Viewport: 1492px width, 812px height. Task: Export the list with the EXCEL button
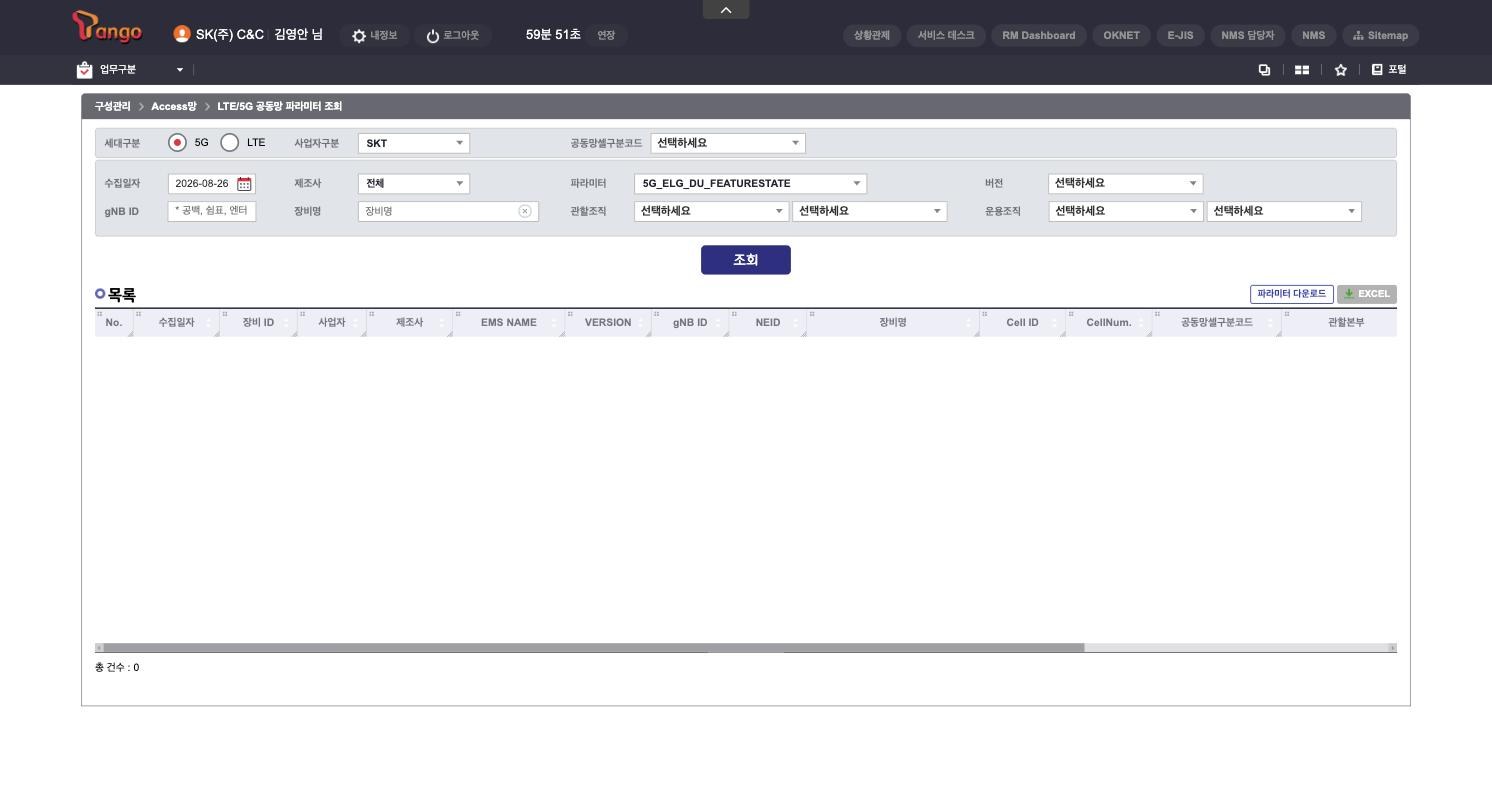click(1367, 294)
